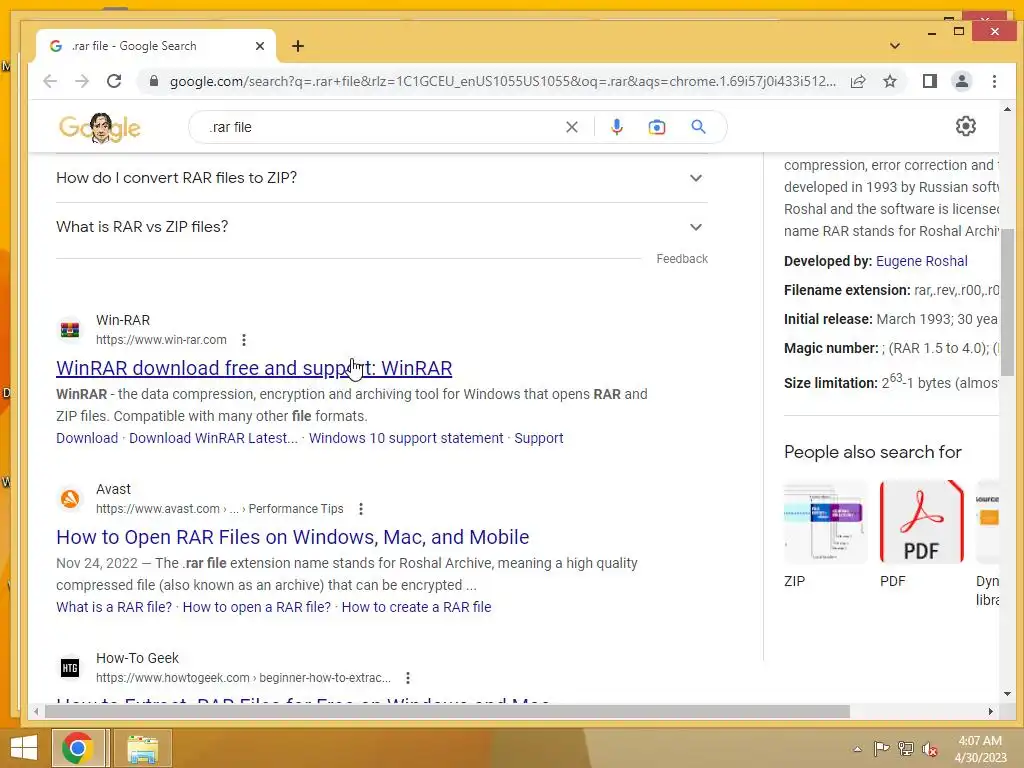Click the Google doodle logo
The image size is (1024, 768).
click(x=99, y=127)
